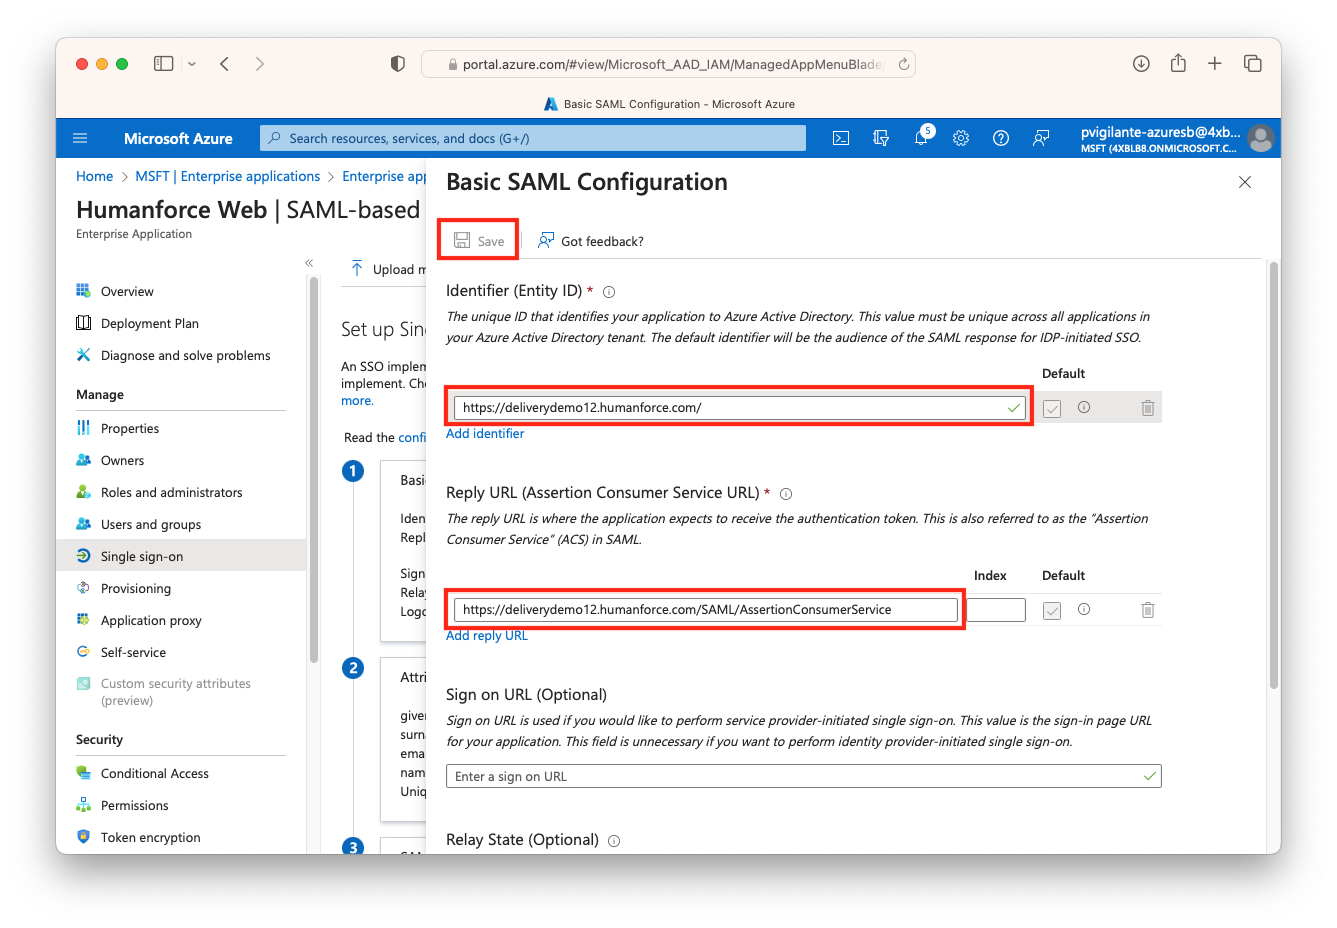Delete the Identifier entry using the trash icon
Viewport: 1337px width, 928px height.
point(1147,407)
